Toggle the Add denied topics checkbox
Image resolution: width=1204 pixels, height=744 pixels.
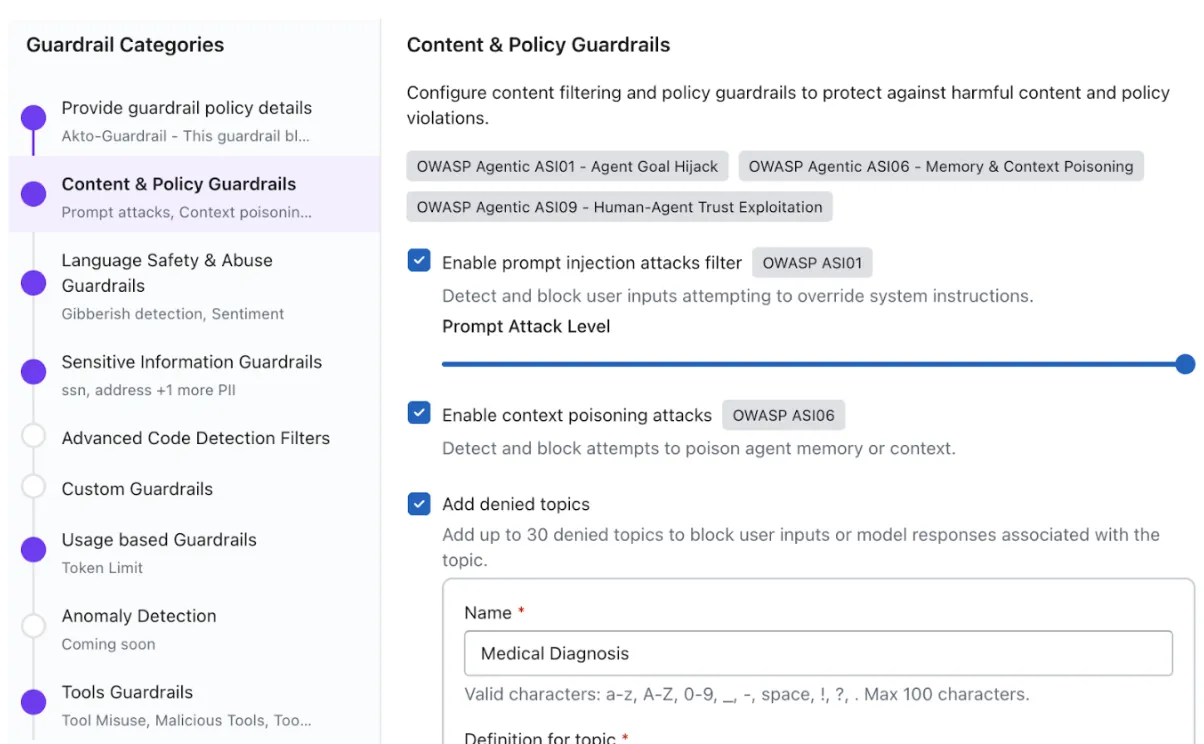click(418, 504)
